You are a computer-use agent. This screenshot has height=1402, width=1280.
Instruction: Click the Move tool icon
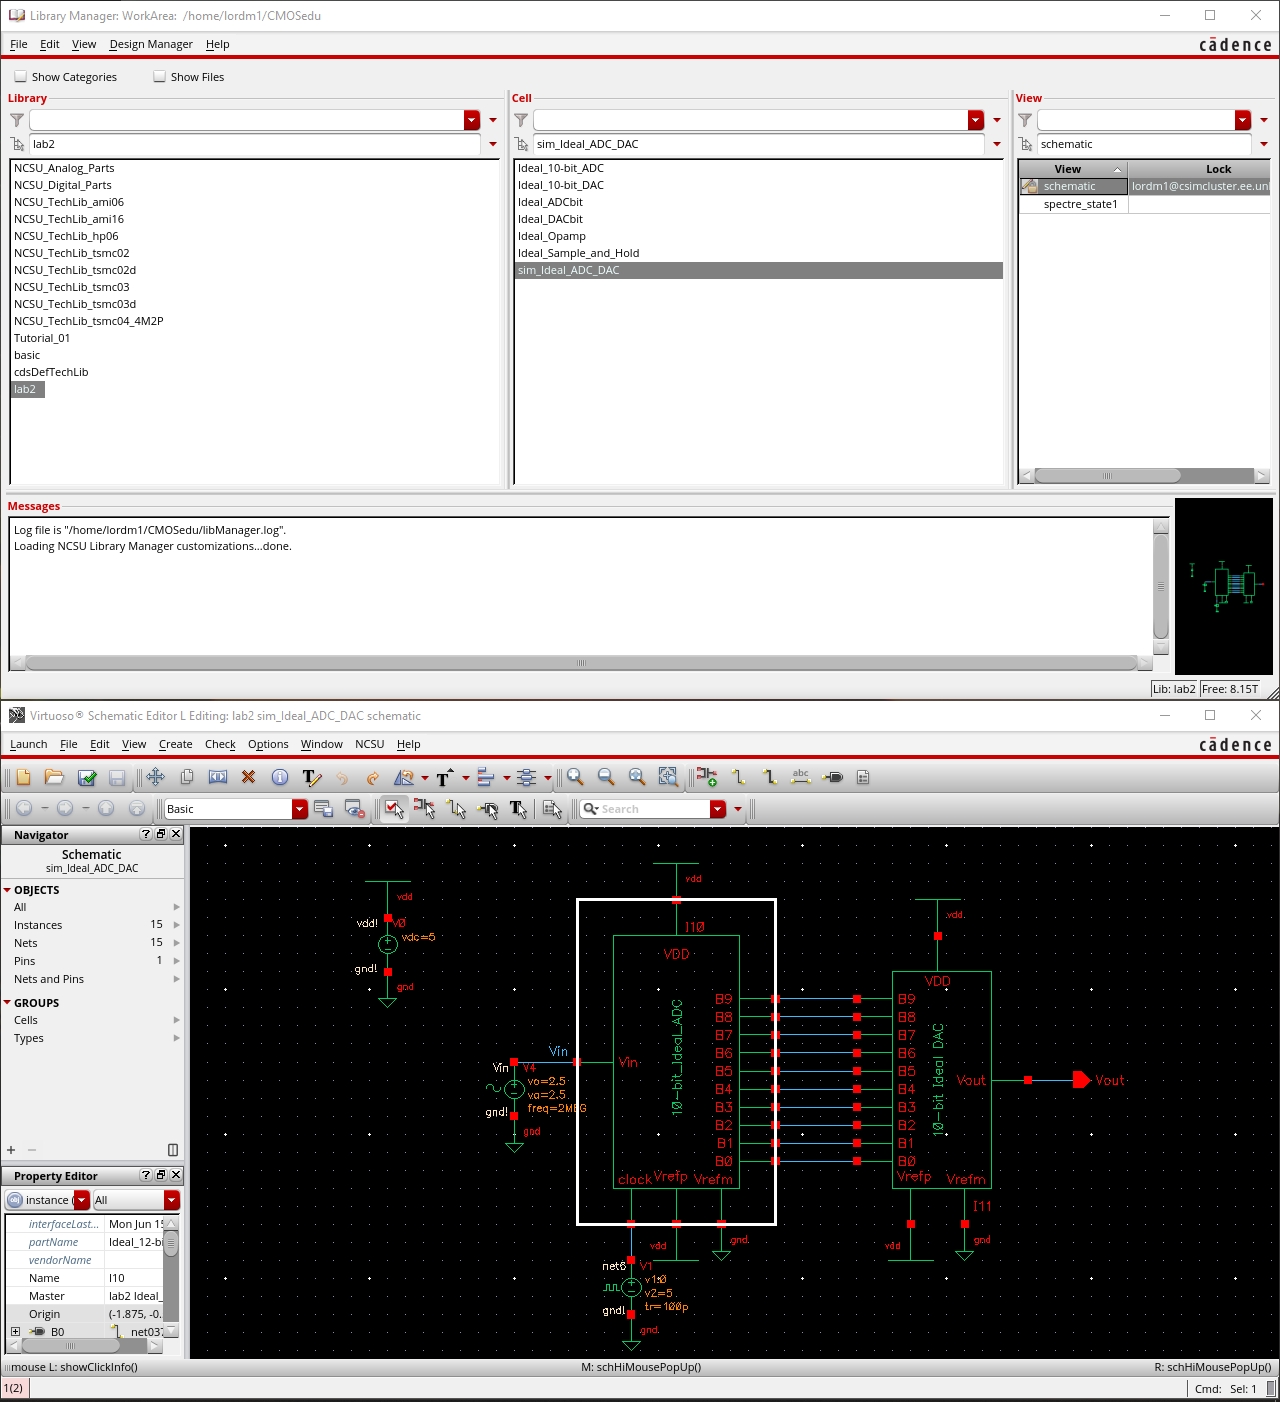156,777
